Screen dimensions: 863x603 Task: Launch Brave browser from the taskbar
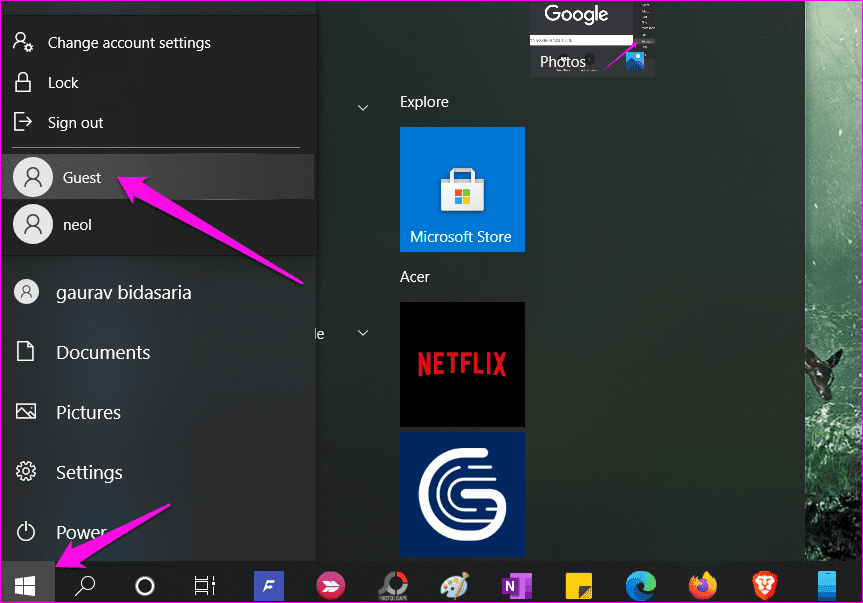[765, 585]
